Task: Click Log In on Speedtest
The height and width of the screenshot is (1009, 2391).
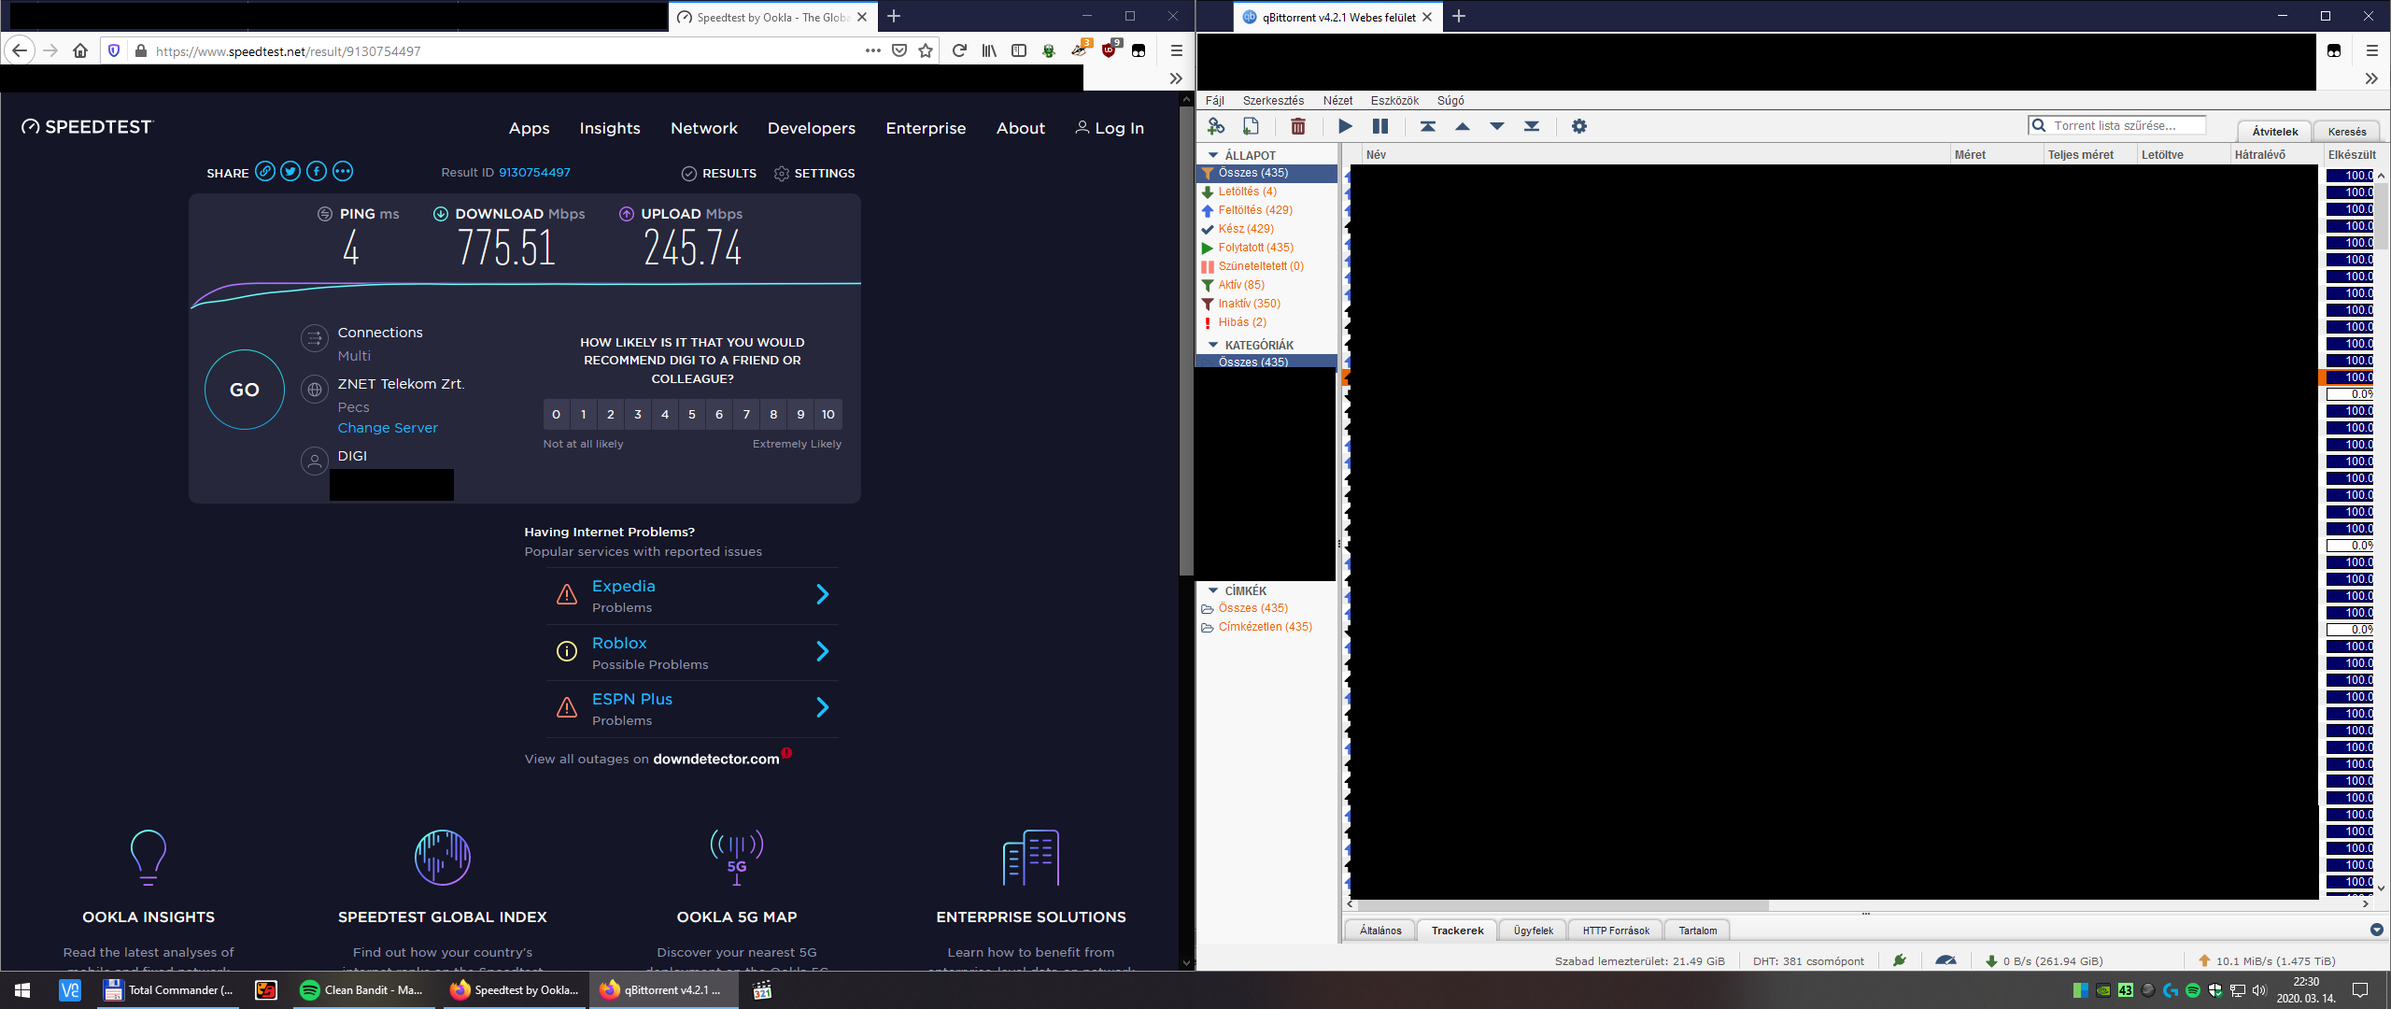Action: coord(1110,128)
